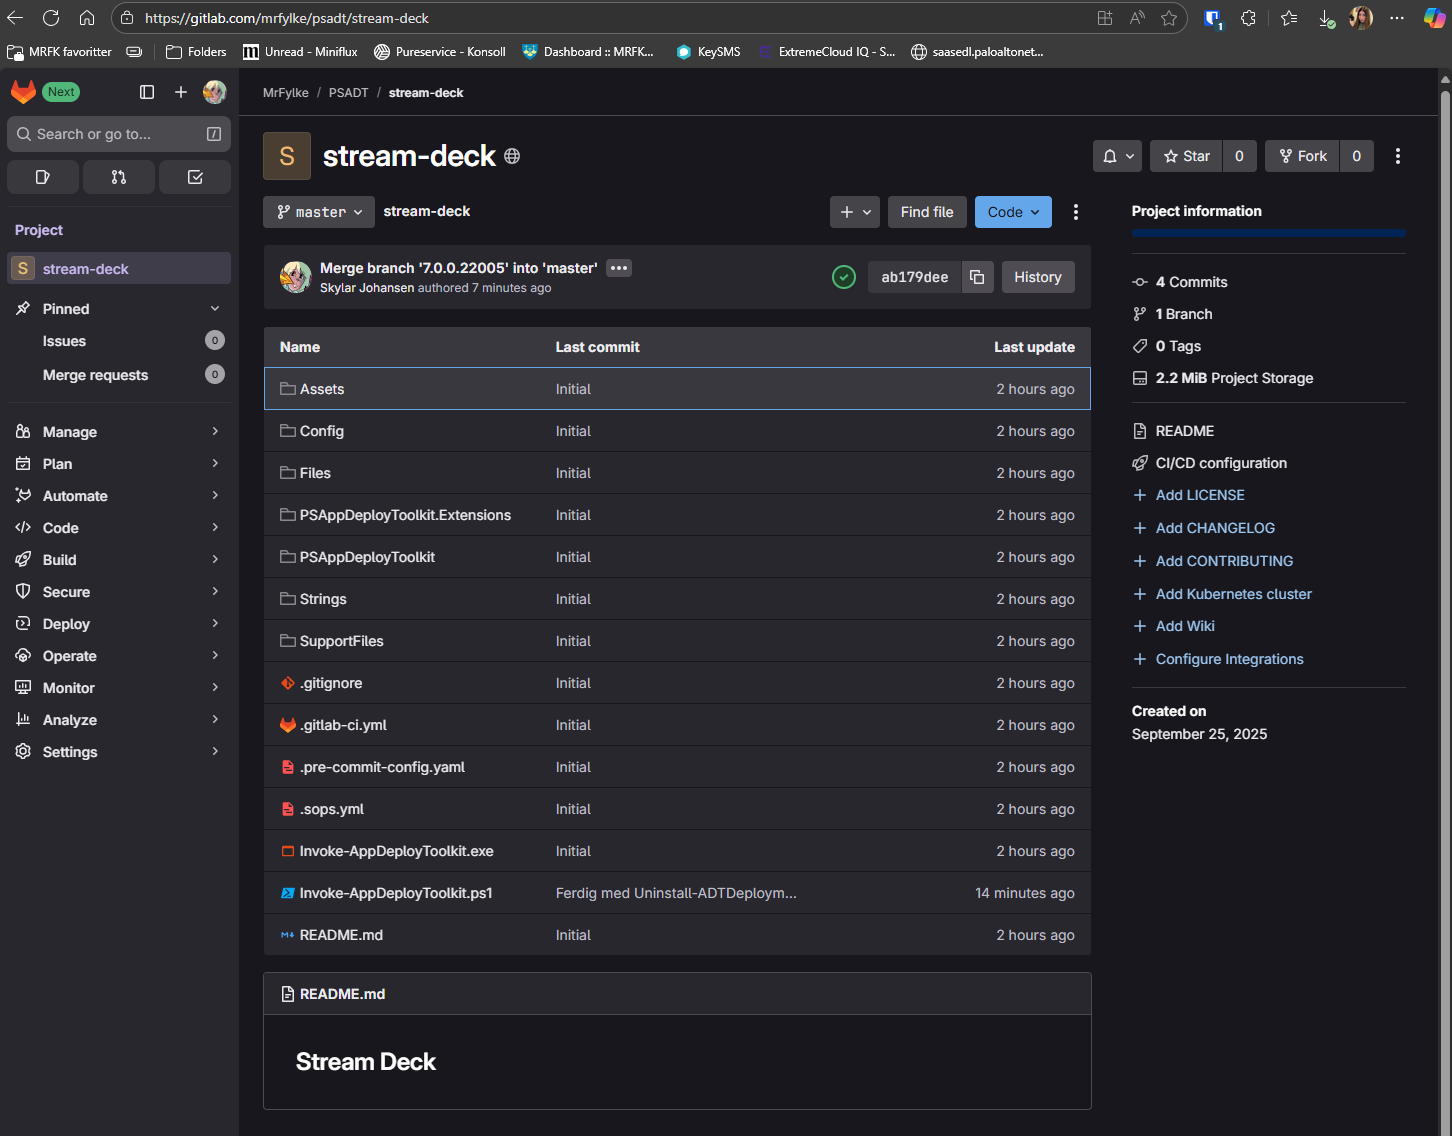Select stream-deck project in sidebar
This screenshot has width=1452, height=1136.
click(119, 268)
